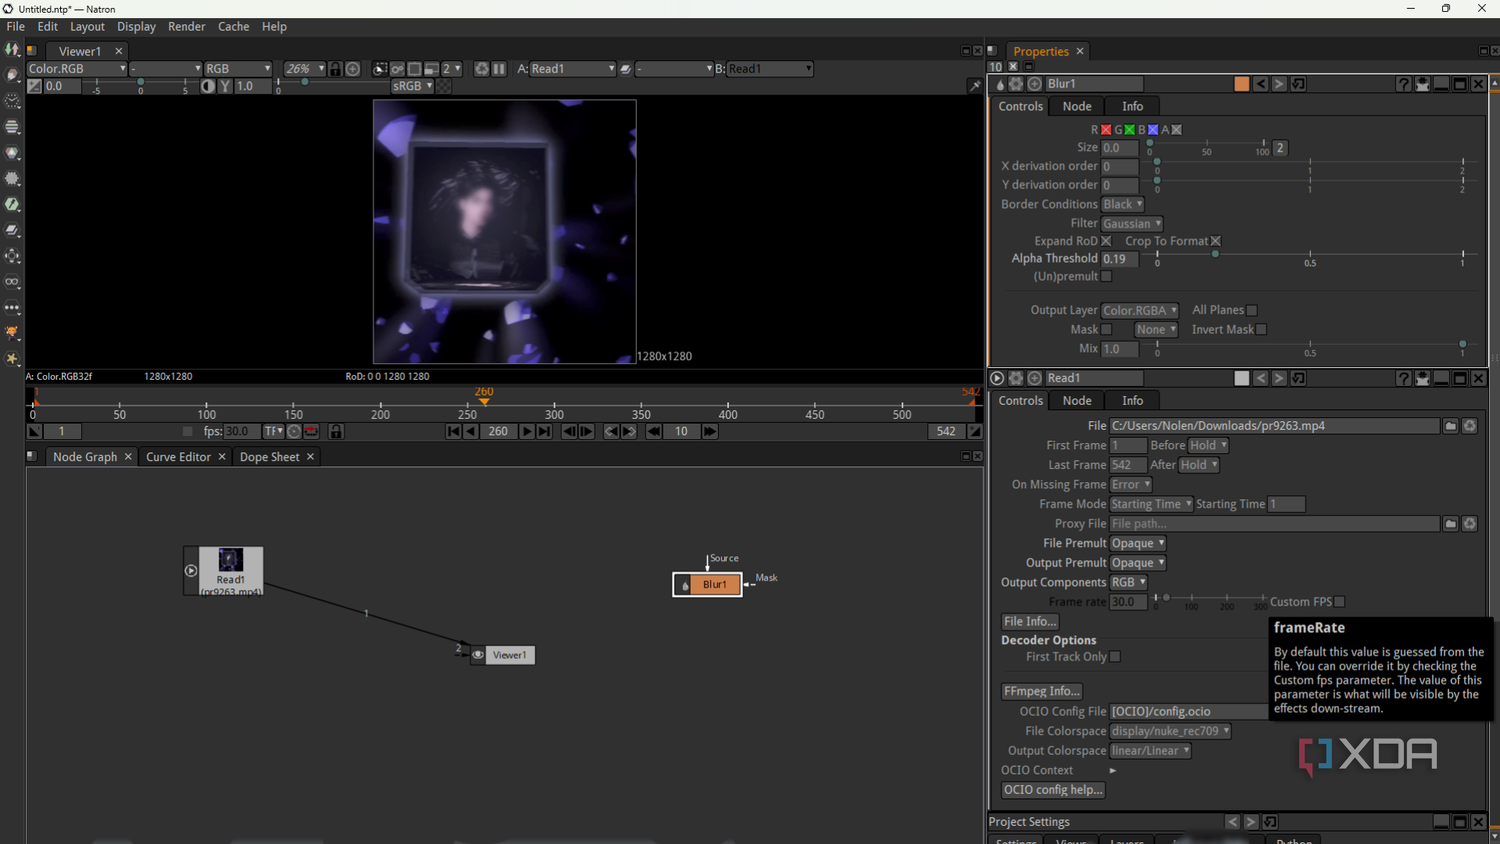Click the File Info... button
1500x844 pixels.
1030,621
